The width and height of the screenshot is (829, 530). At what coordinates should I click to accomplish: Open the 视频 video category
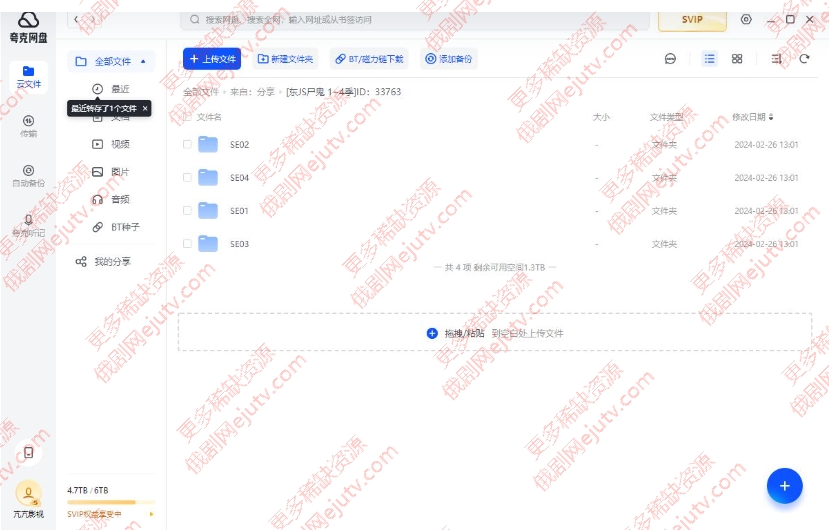(111, 144)
